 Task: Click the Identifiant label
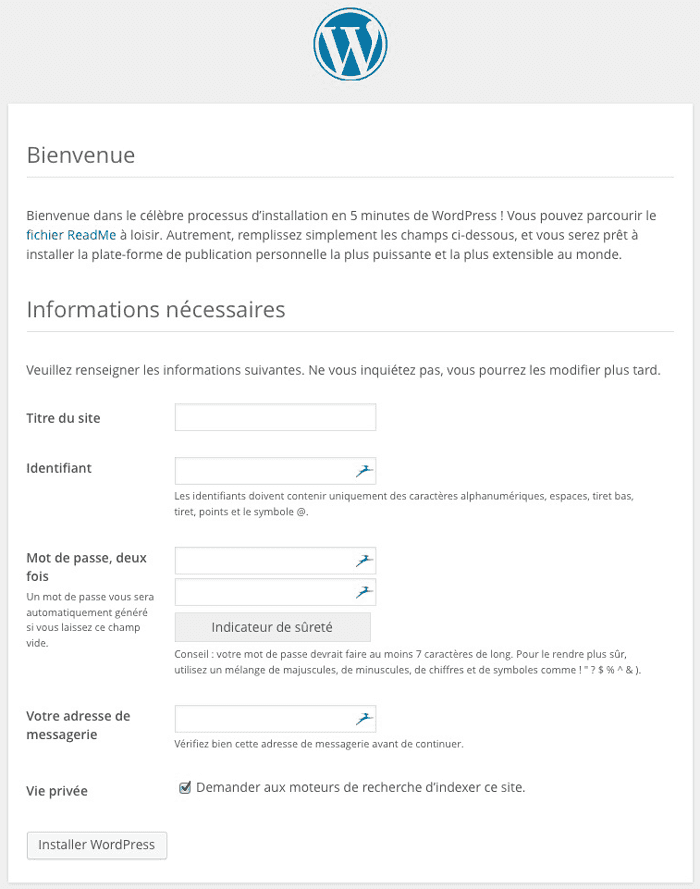coord(59,468)
